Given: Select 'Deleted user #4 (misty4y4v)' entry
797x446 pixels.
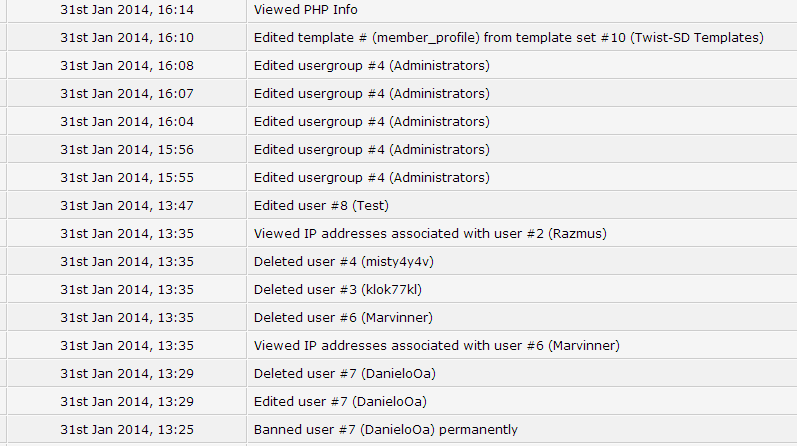Looking at the screenshot, I should pyautogui.click(x=344, y=261).
